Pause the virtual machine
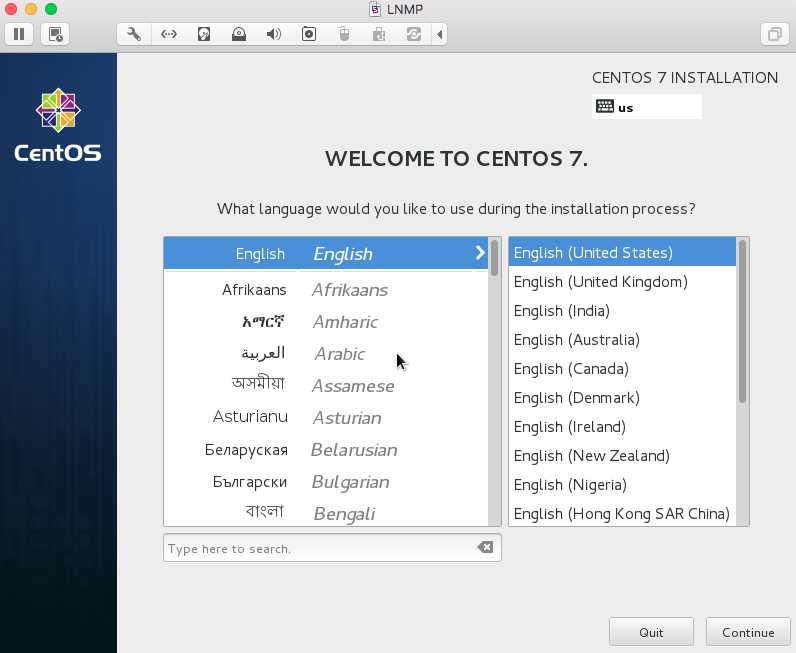 [19, 34]
